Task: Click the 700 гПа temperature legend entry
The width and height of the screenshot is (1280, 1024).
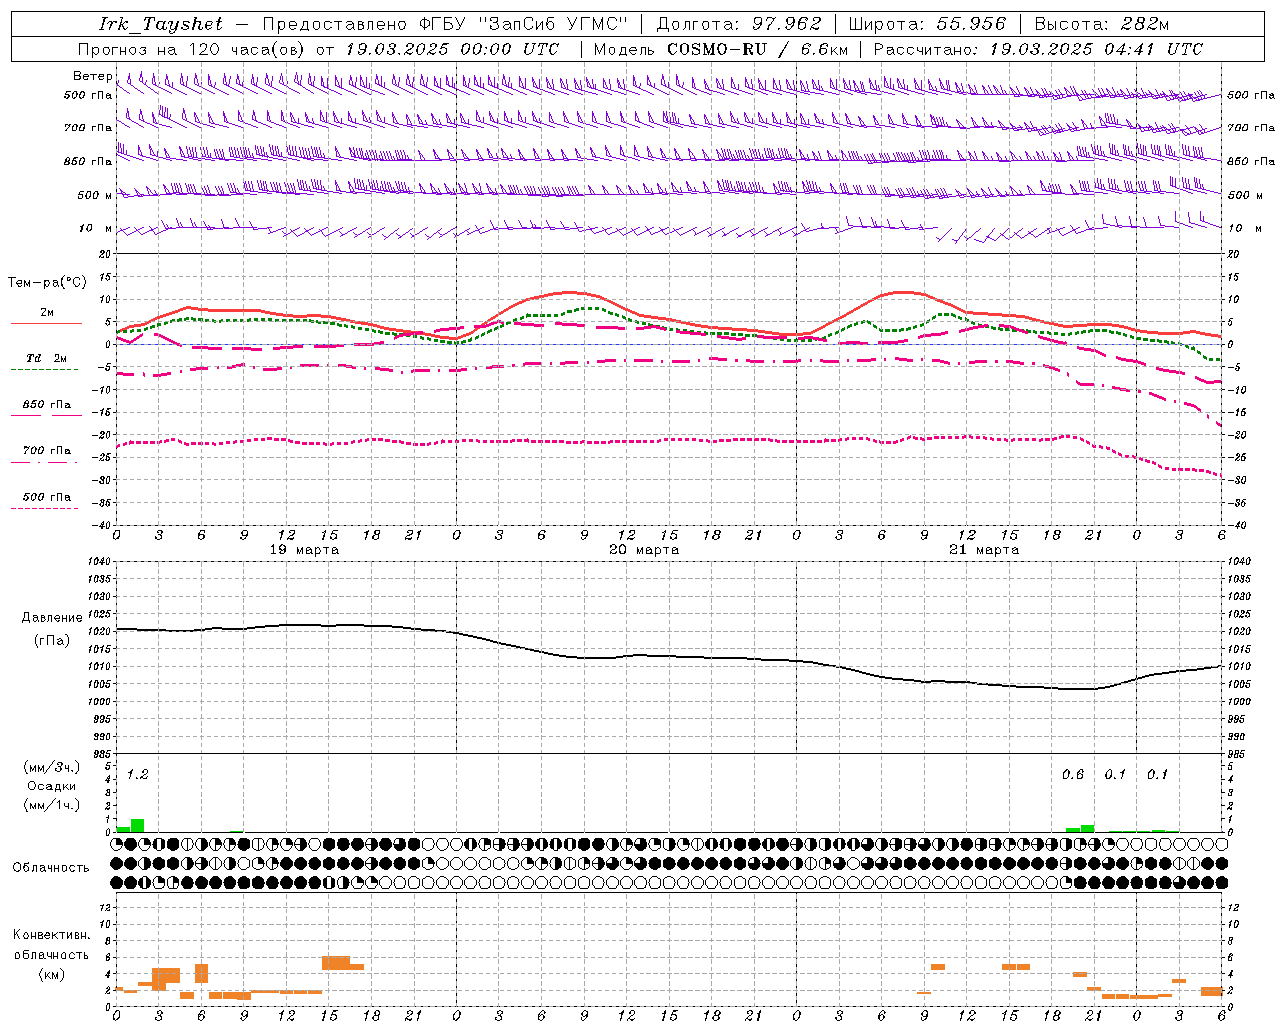Action: [x=47, y=451]
